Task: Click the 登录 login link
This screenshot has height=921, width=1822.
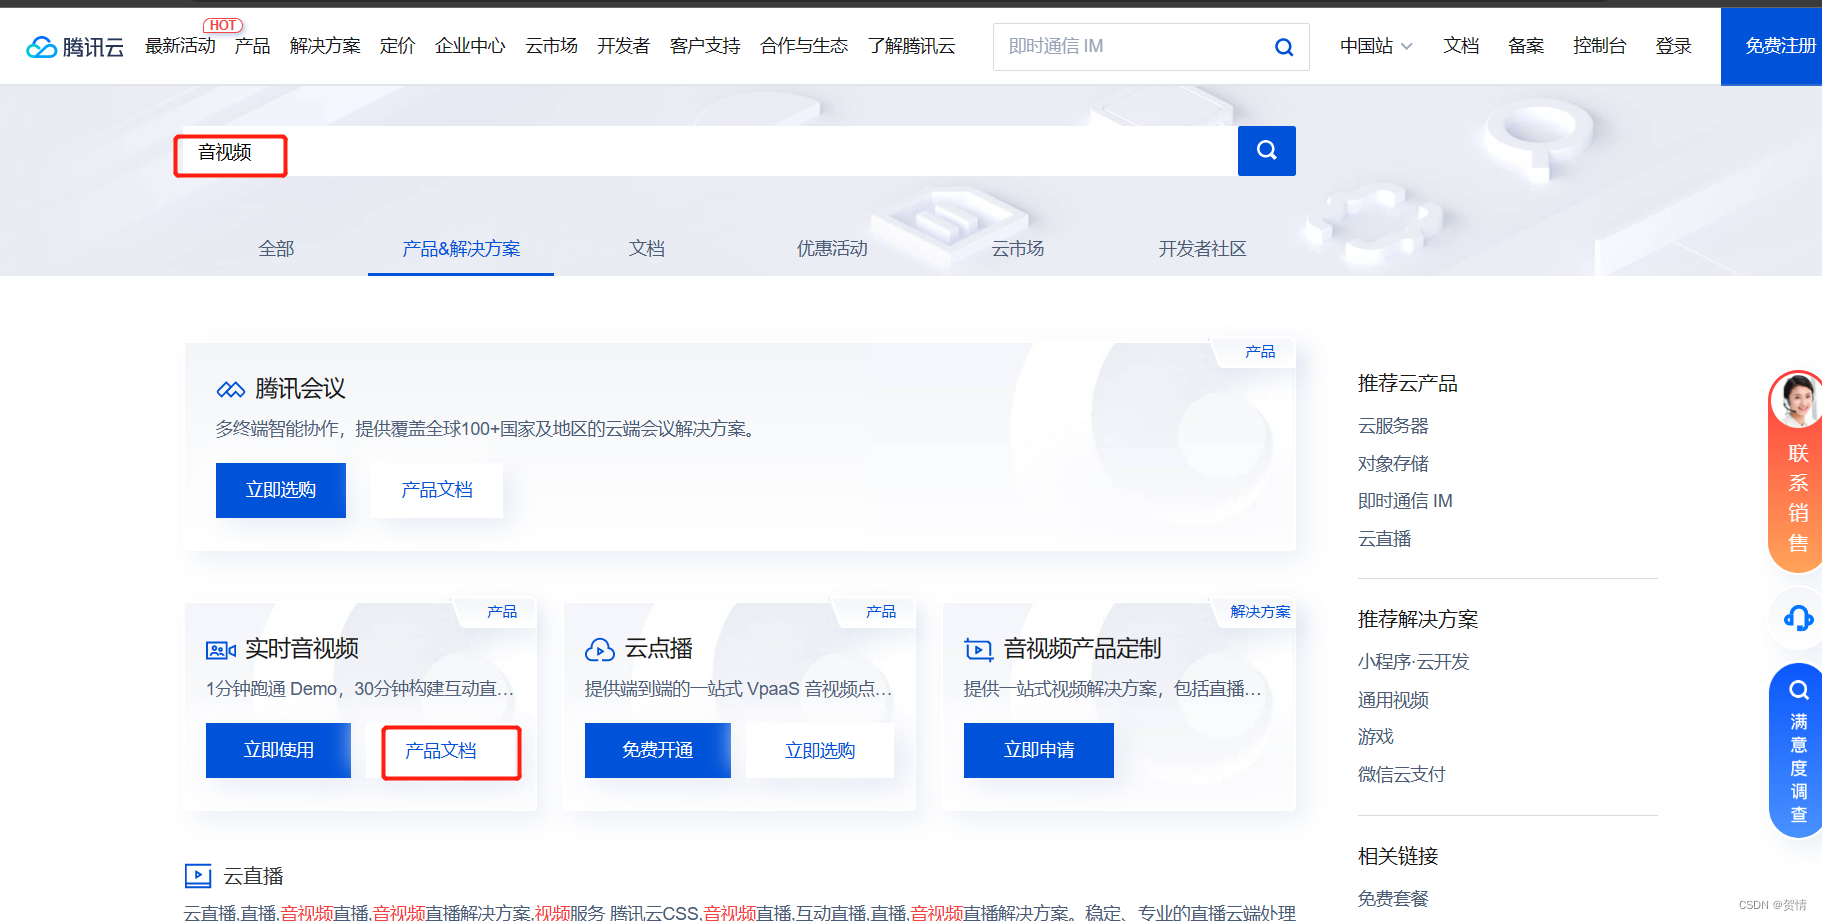Action: 1673,46
